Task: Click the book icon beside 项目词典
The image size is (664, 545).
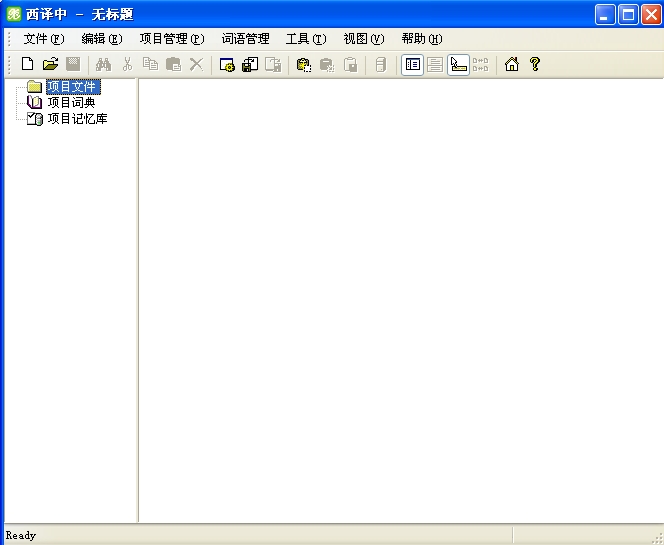Action: click(34, 102)
